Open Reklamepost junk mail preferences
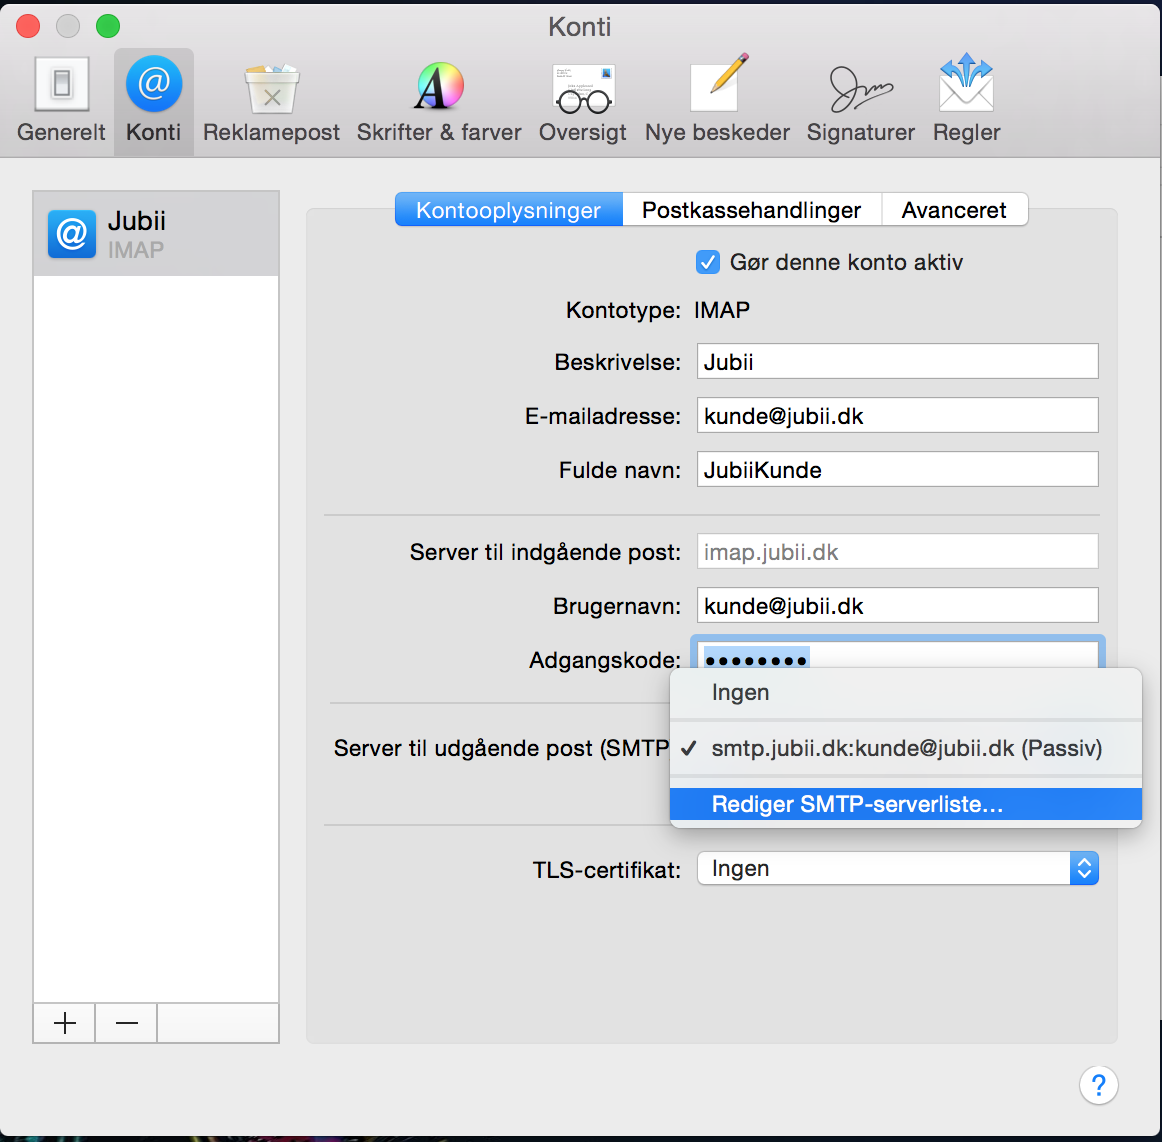This screenshot has width=1162, height=1142. pyautogui.click(x=271, y=100)
